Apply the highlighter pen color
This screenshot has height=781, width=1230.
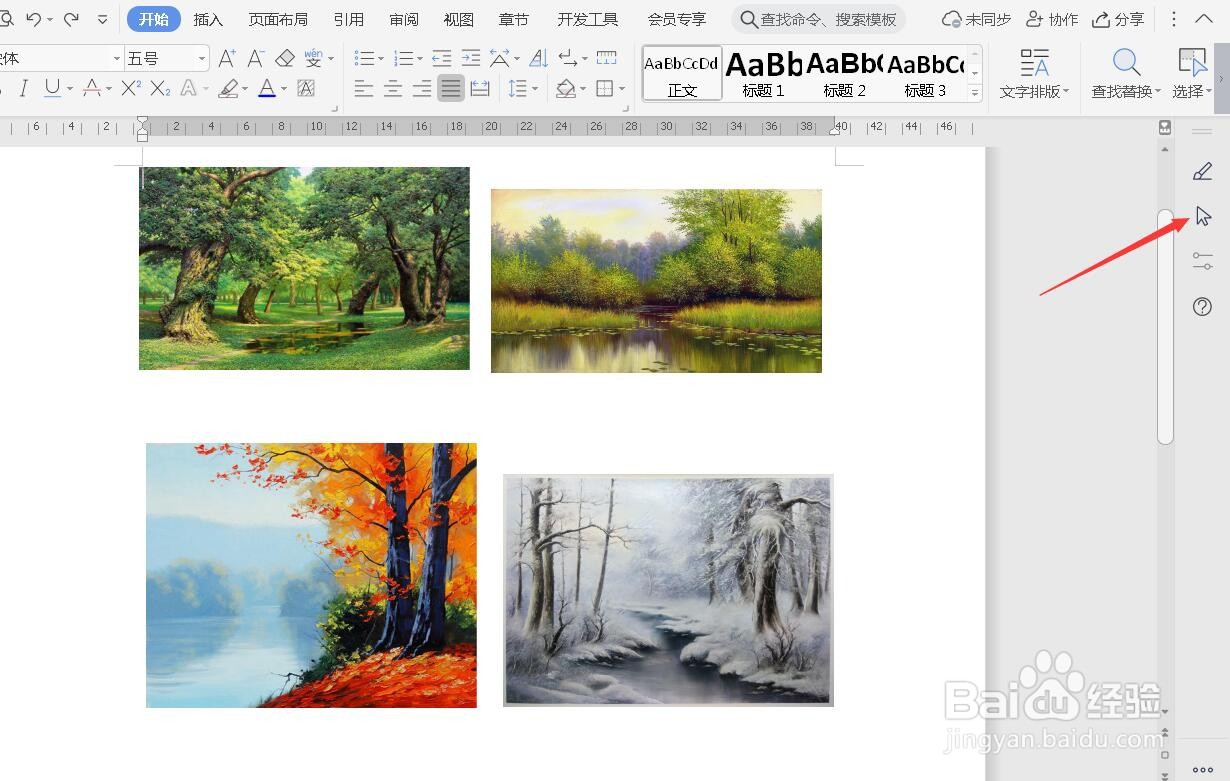(228, 89)
